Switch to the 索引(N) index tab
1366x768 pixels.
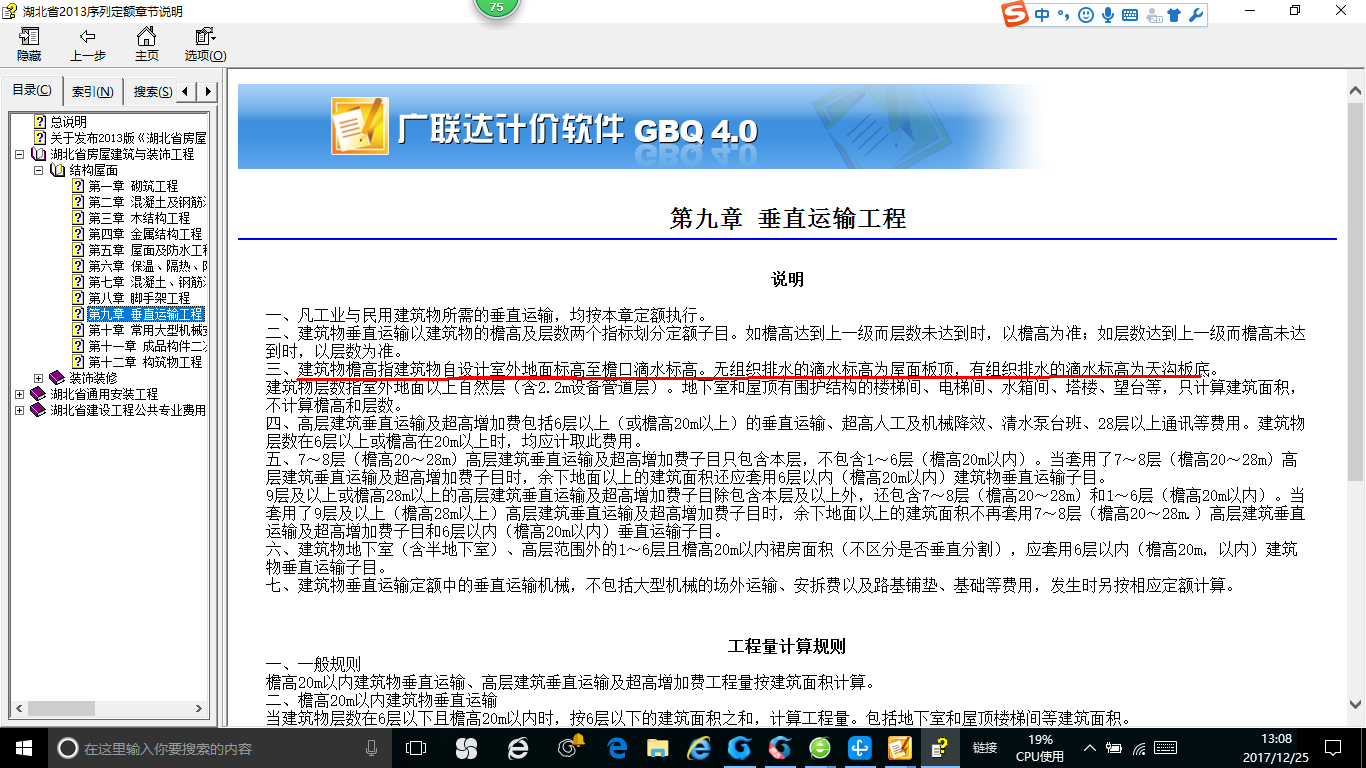93,92
